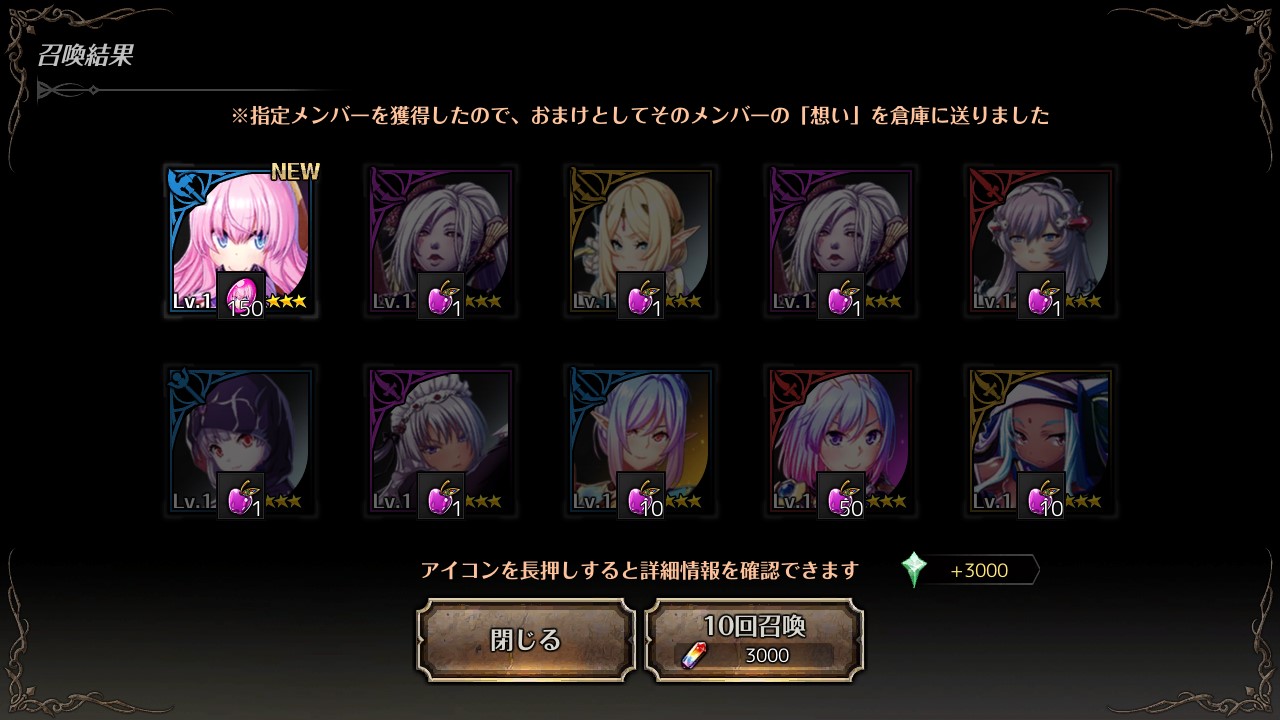Select the purple-framed white-haired portrait beside the red-framed card

(x=841, y=241)
